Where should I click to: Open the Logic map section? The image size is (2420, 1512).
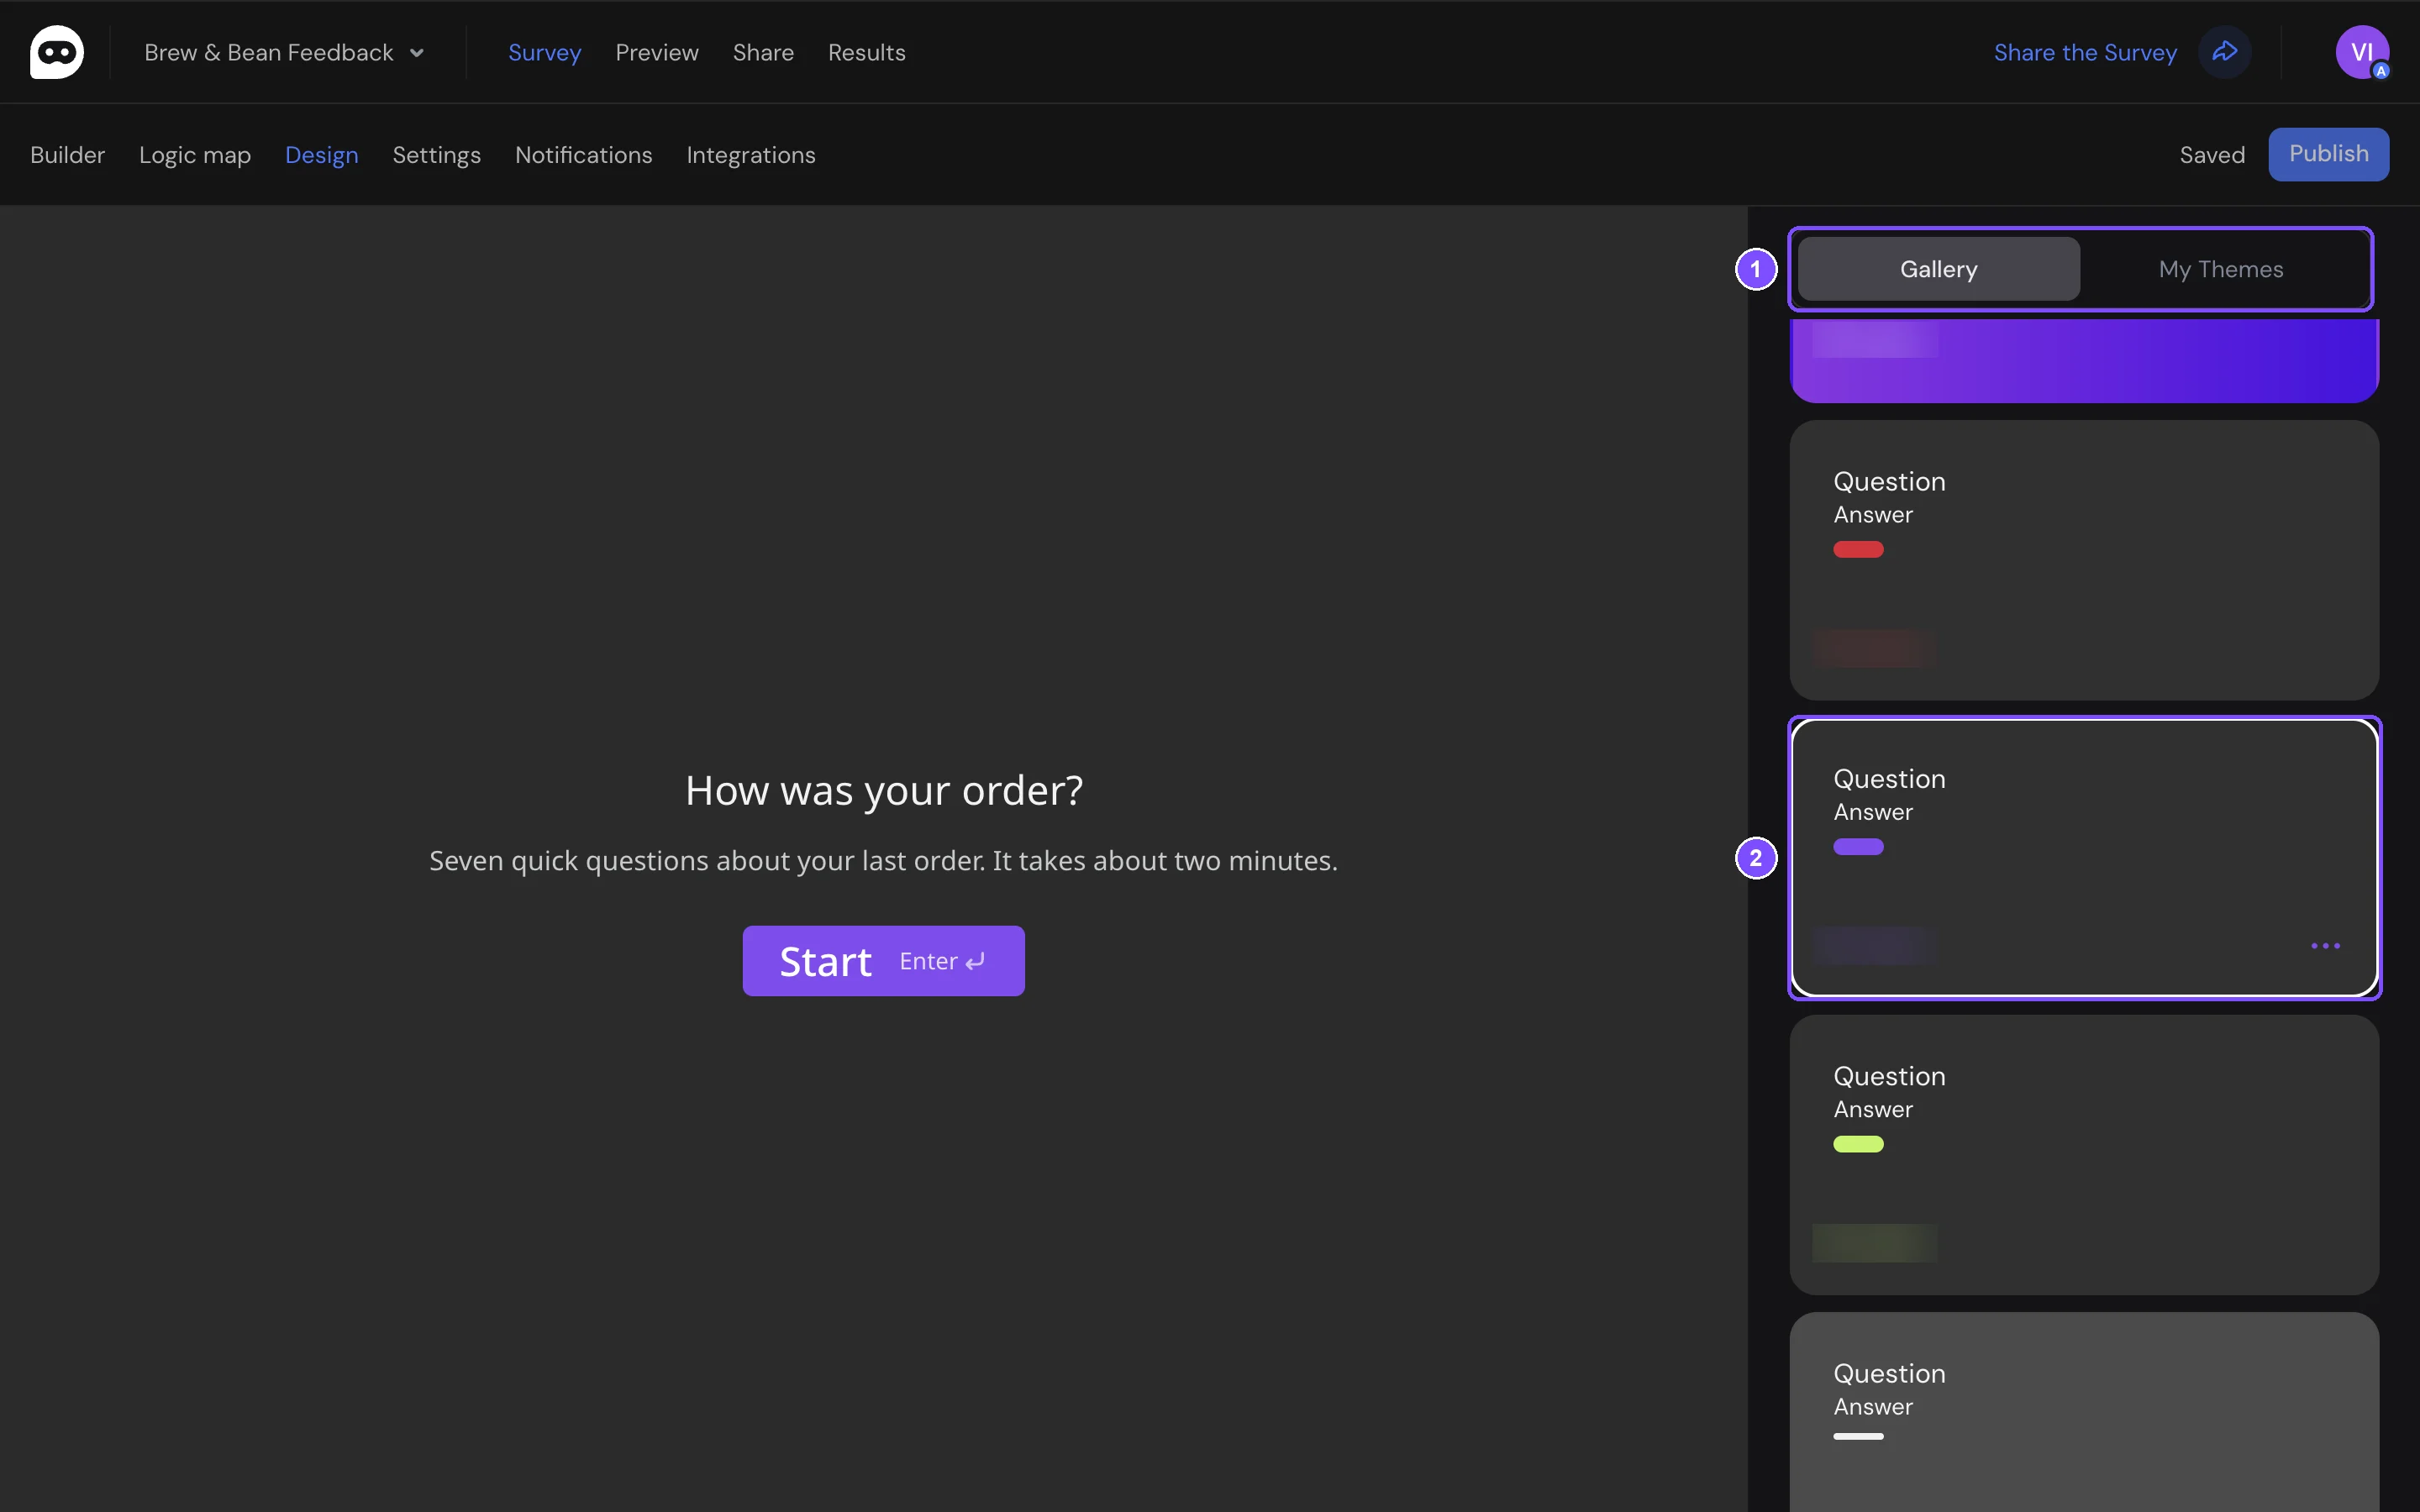pyautogui.click(x=195, y=155)
